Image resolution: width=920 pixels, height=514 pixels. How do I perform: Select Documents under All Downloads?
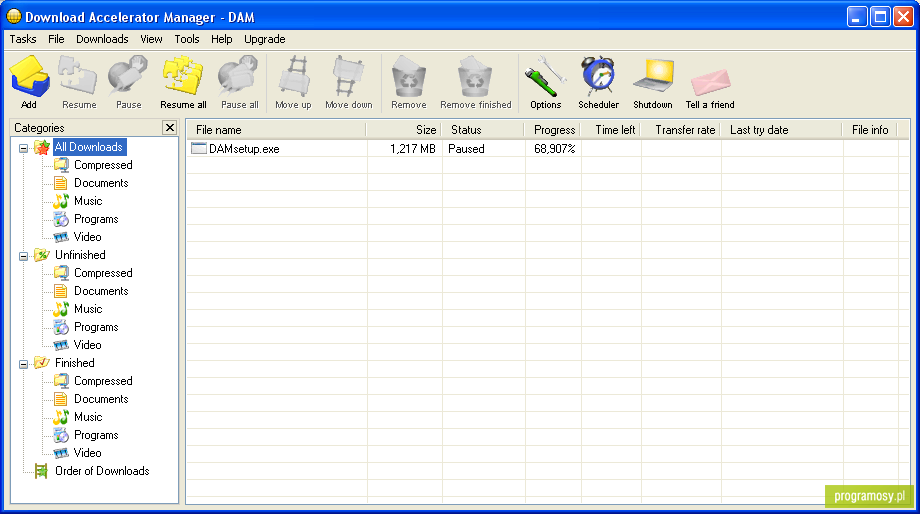click(x=101, y=183)
